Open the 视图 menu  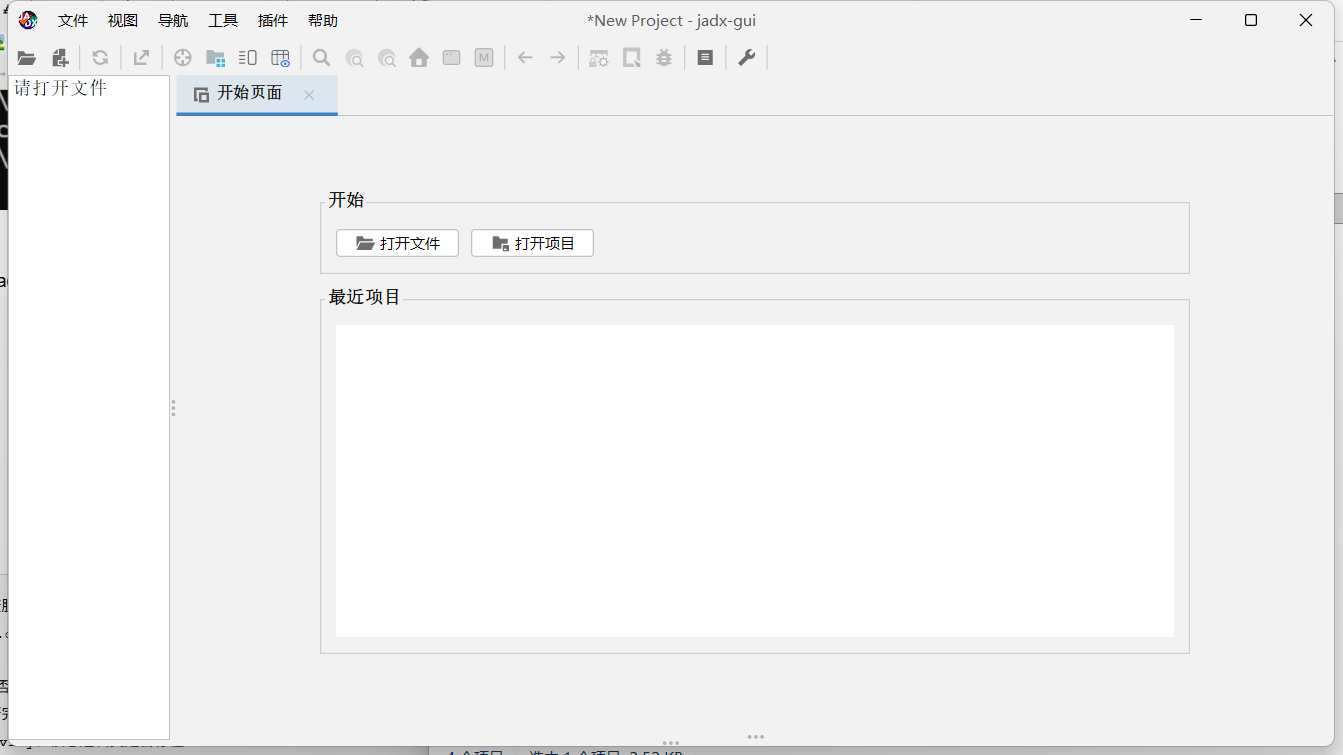[x=123, y=21]
